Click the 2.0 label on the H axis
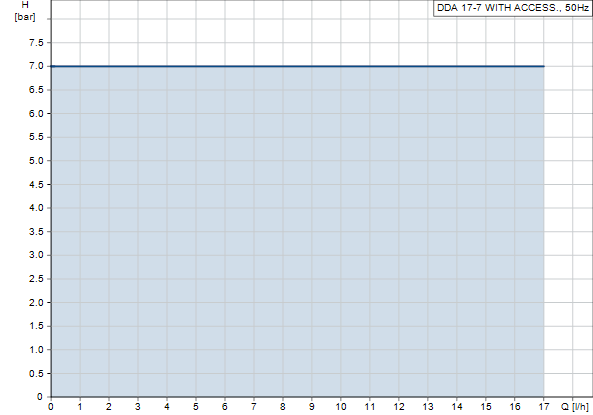The width and height of the screenshot is (593, 415). (36, 303)
